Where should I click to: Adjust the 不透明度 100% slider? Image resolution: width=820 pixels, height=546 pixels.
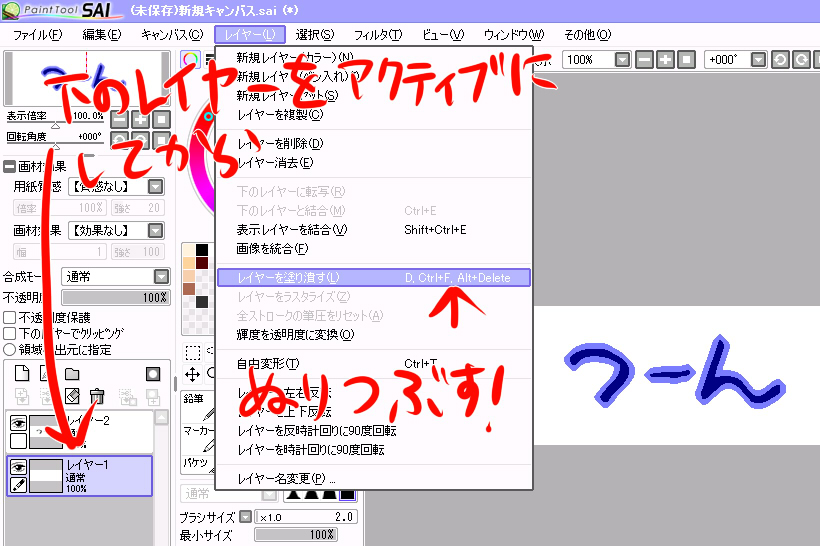coord(116,298)
